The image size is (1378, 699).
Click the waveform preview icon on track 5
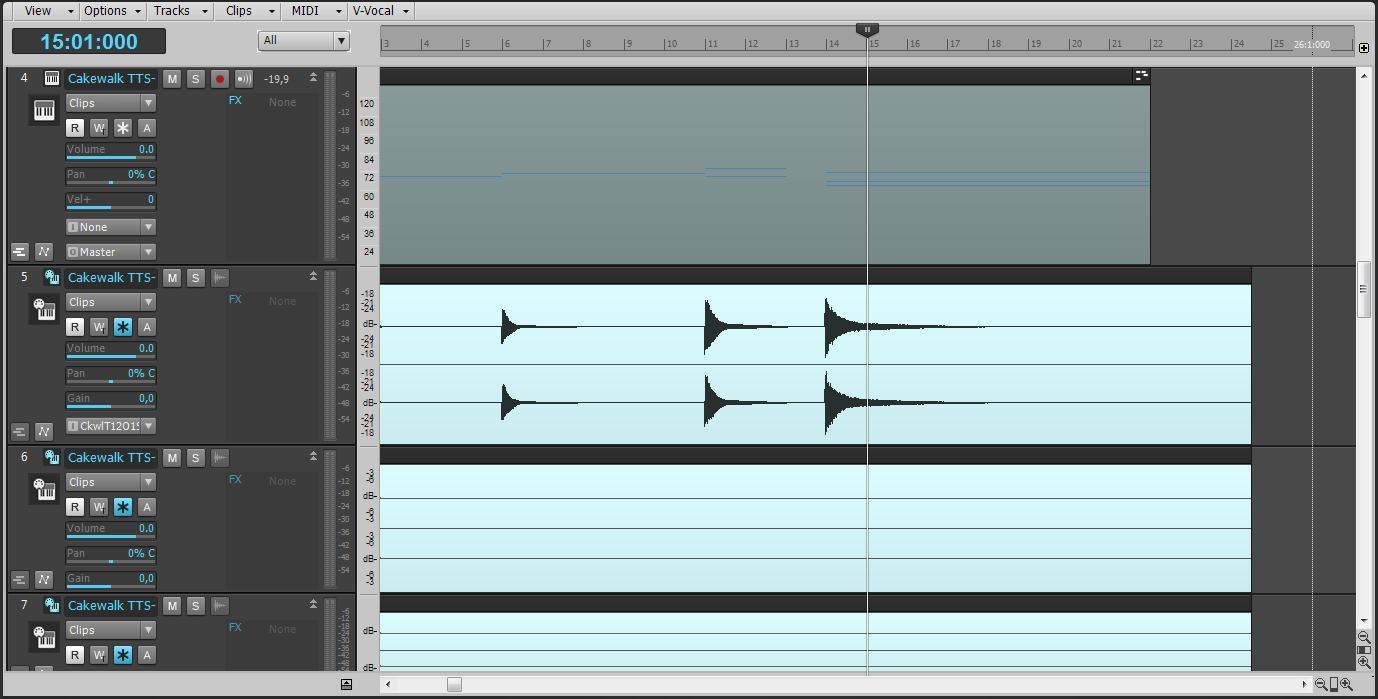tap(220, 278)
